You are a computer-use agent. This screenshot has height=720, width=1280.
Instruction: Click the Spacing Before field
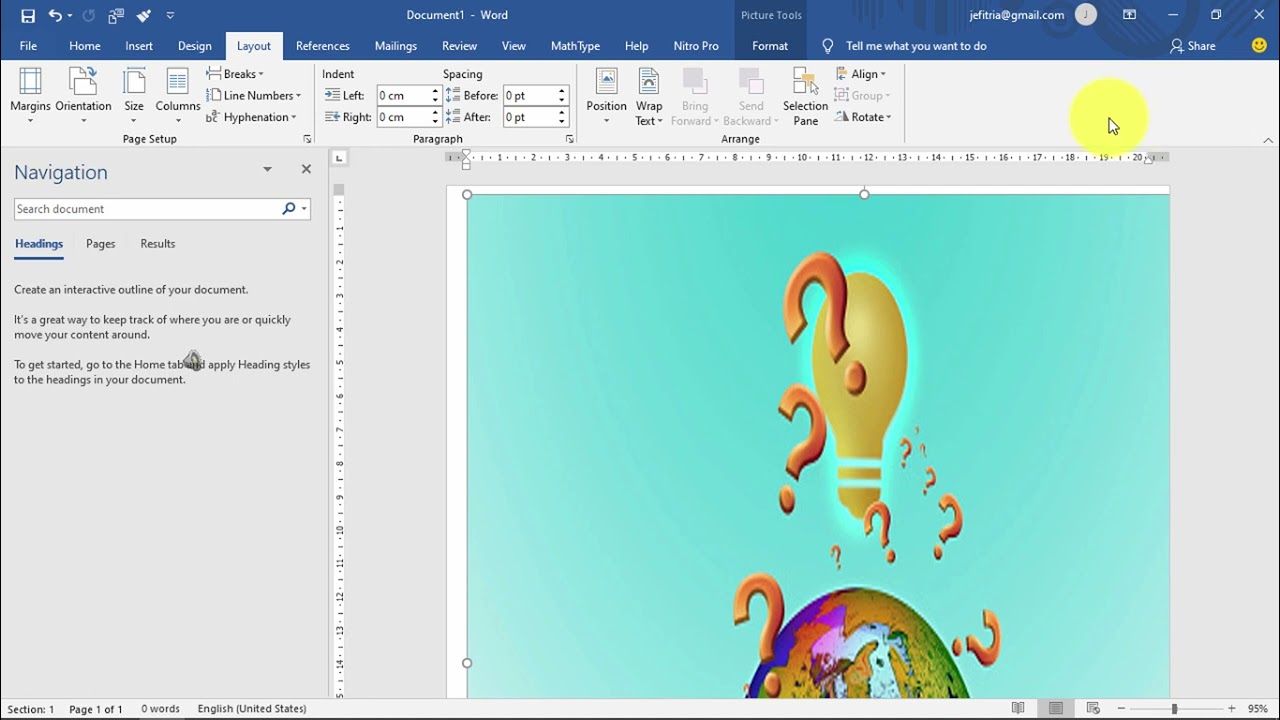click(530, 95)
